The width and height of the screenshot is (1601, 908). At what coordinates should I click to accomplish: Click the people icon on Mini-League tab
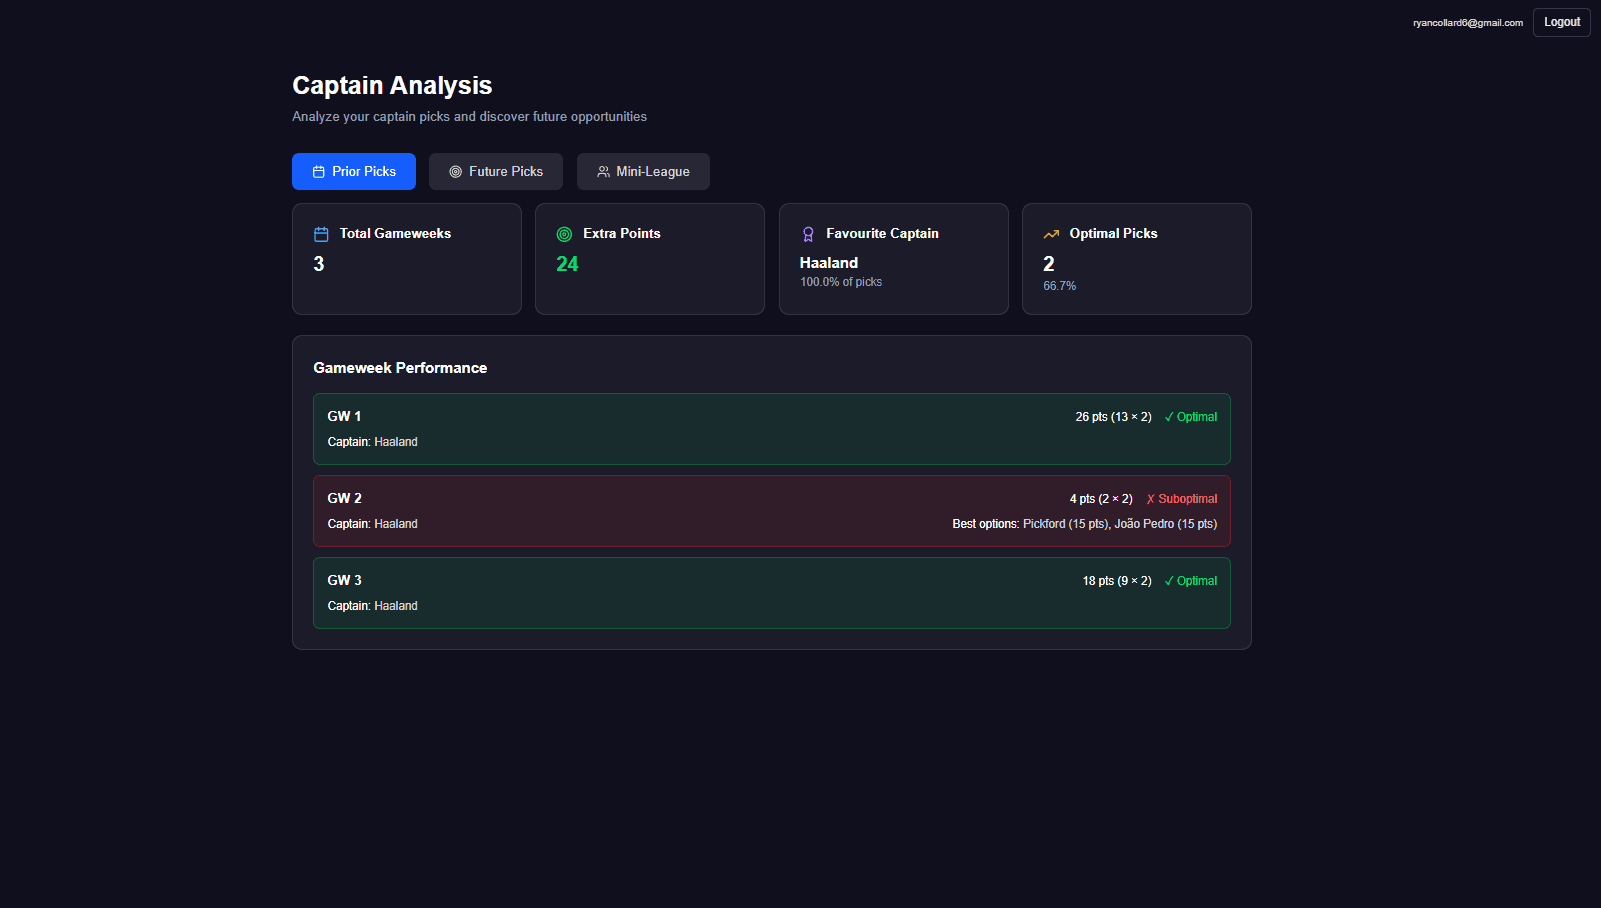(x=603, y=172)
